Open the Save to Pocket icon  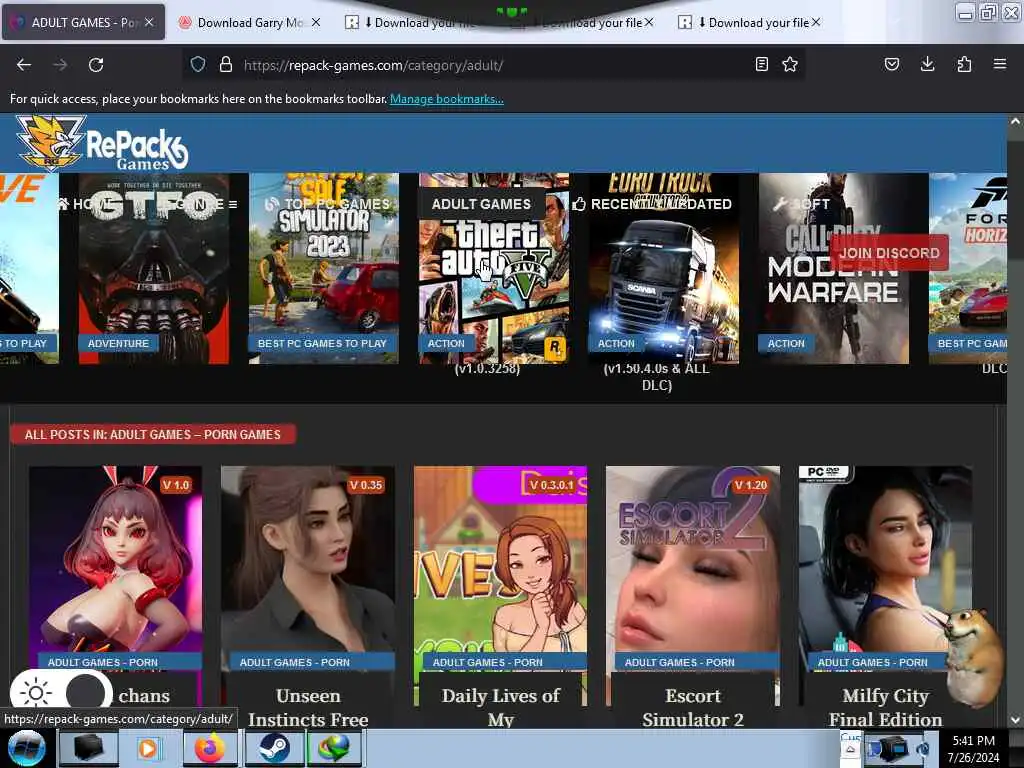[892, 64]
